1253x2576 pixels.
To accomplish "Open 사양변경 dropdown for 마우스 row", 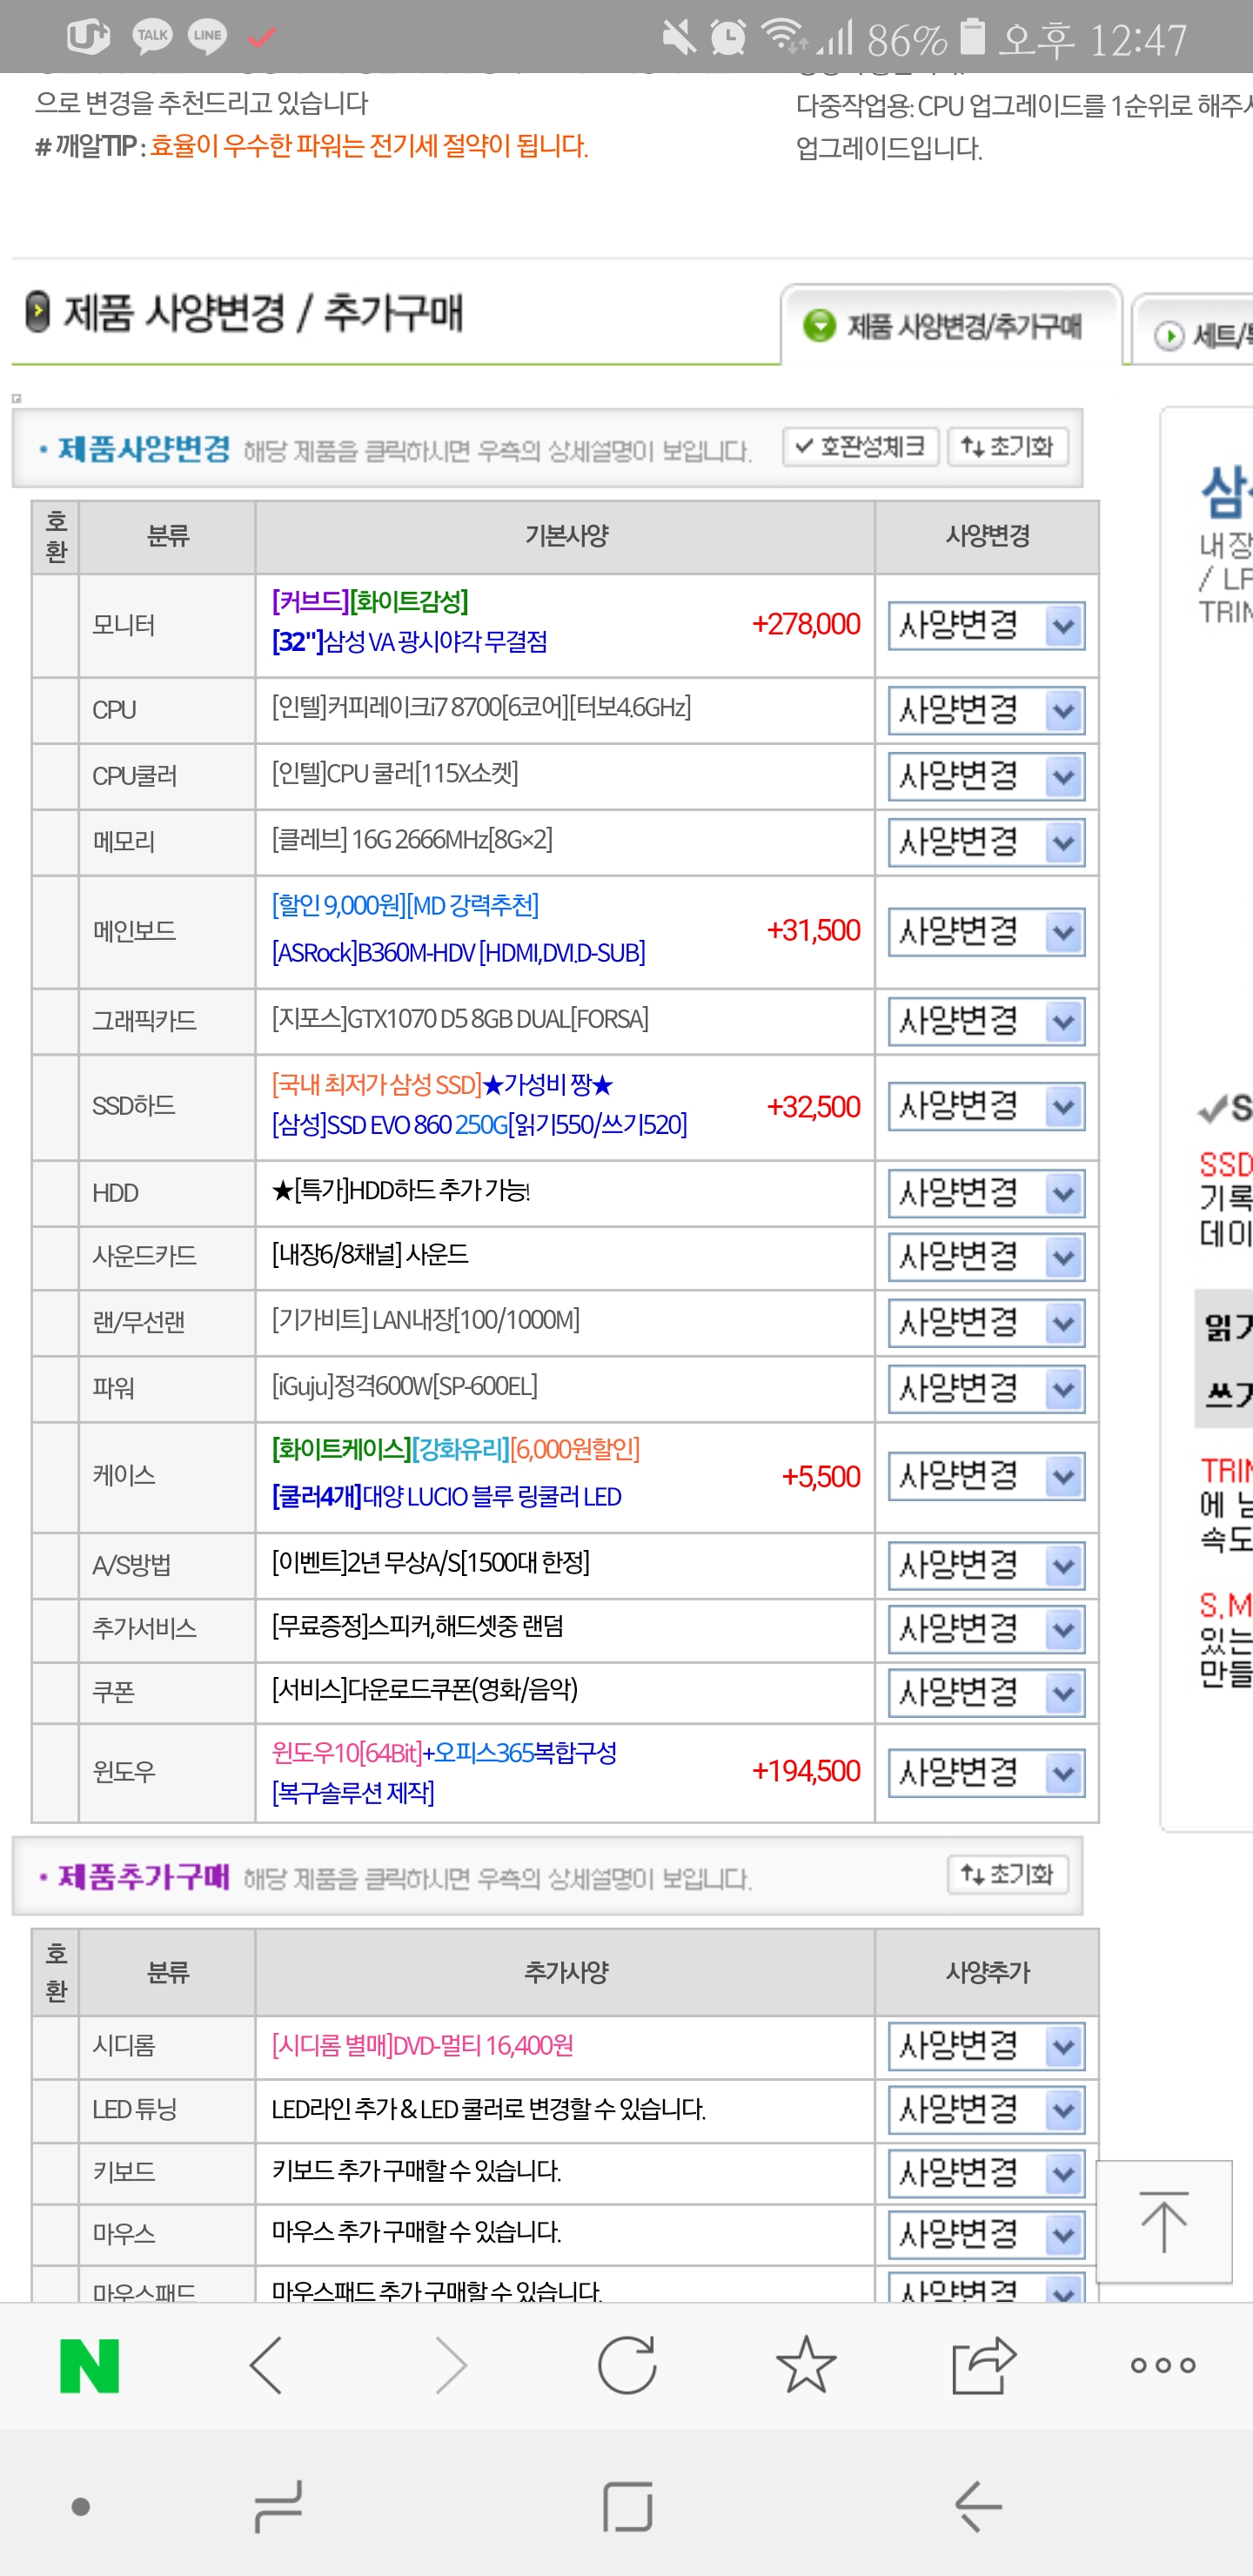I will point(987,2233).
